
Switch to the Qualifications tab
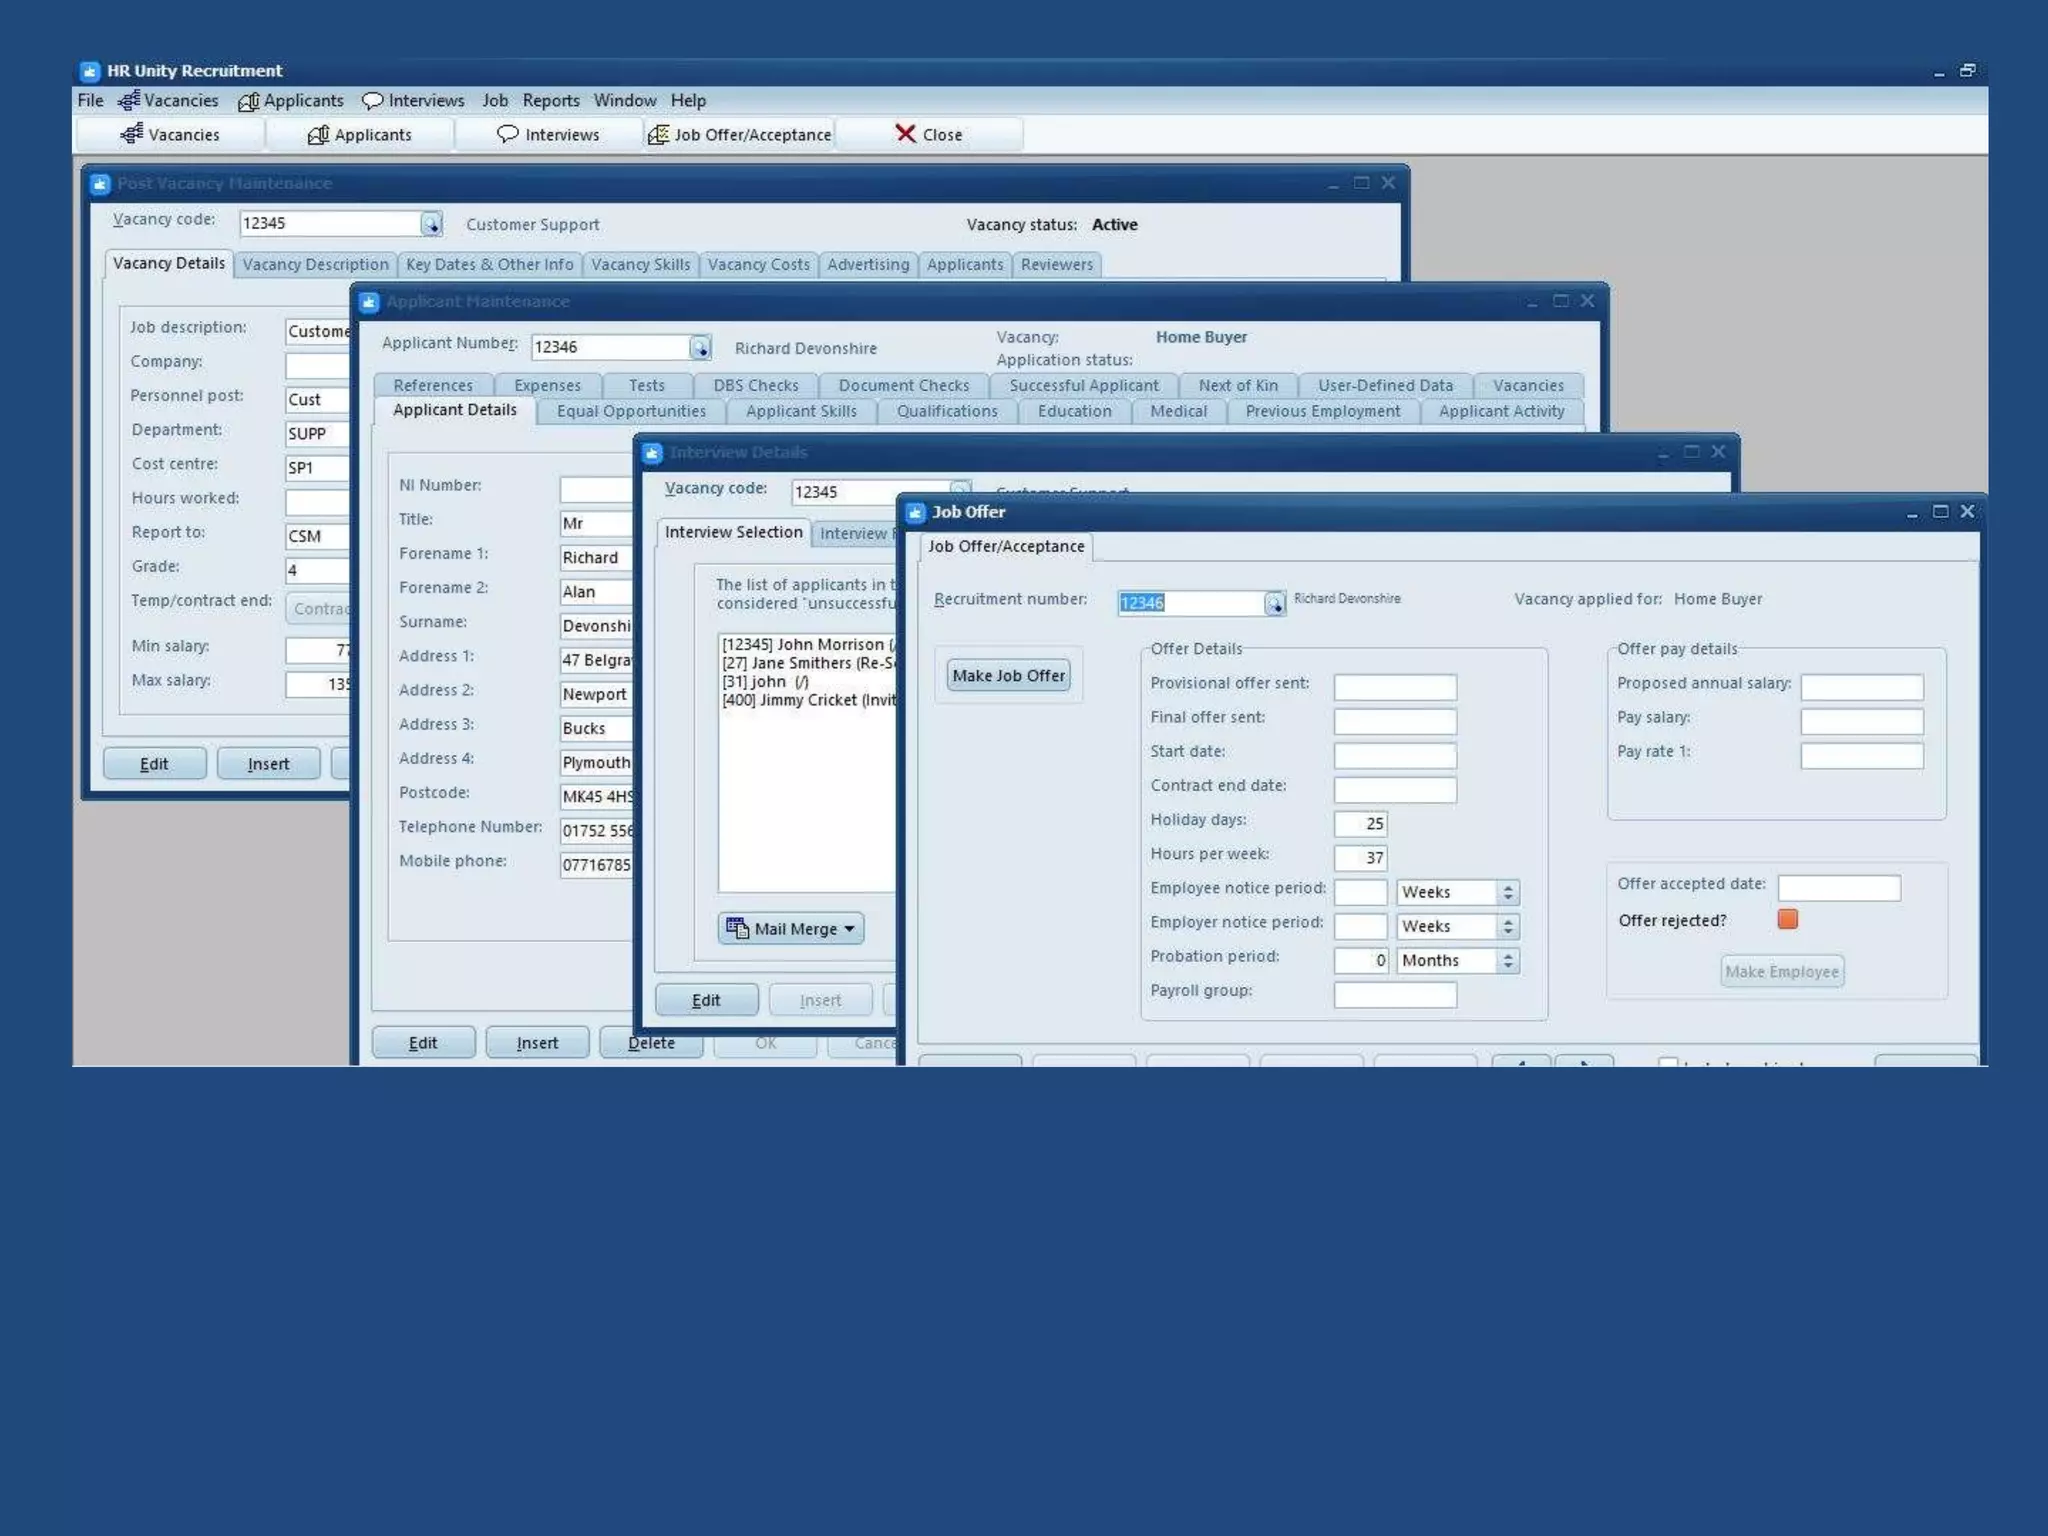click(x=946, y=411)
